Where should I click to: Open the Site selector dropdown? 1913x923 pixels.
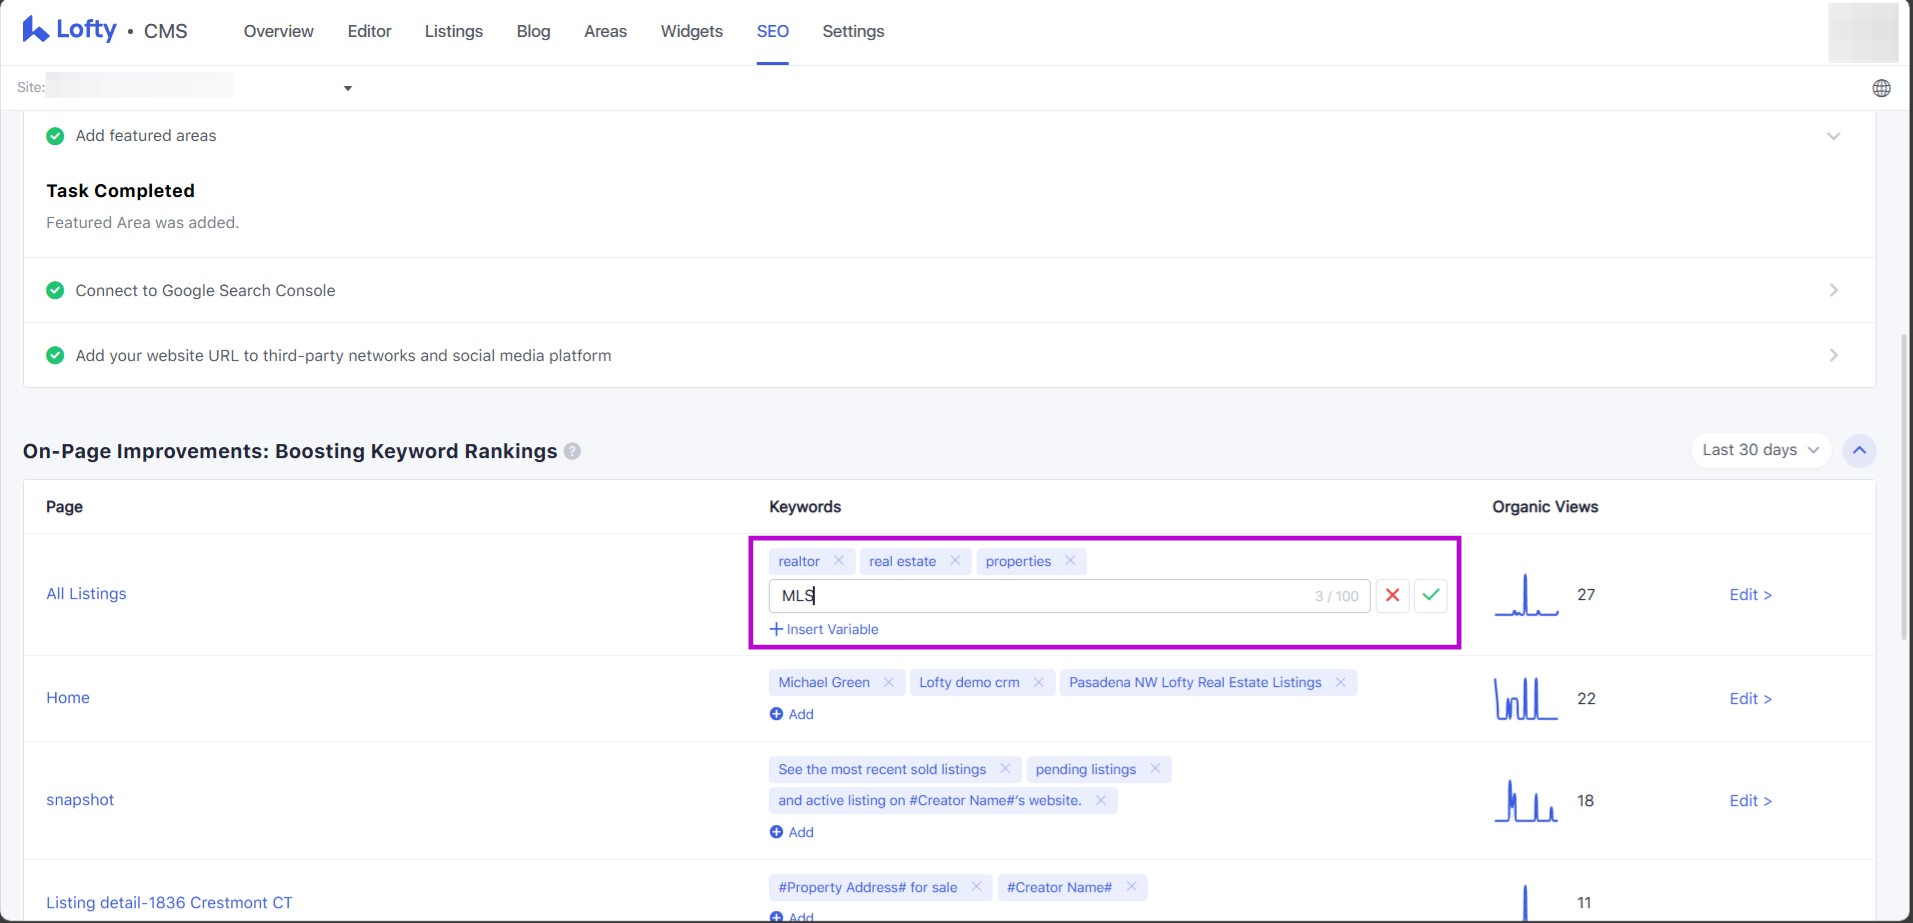pyautogui.click(x=347, y=88)
